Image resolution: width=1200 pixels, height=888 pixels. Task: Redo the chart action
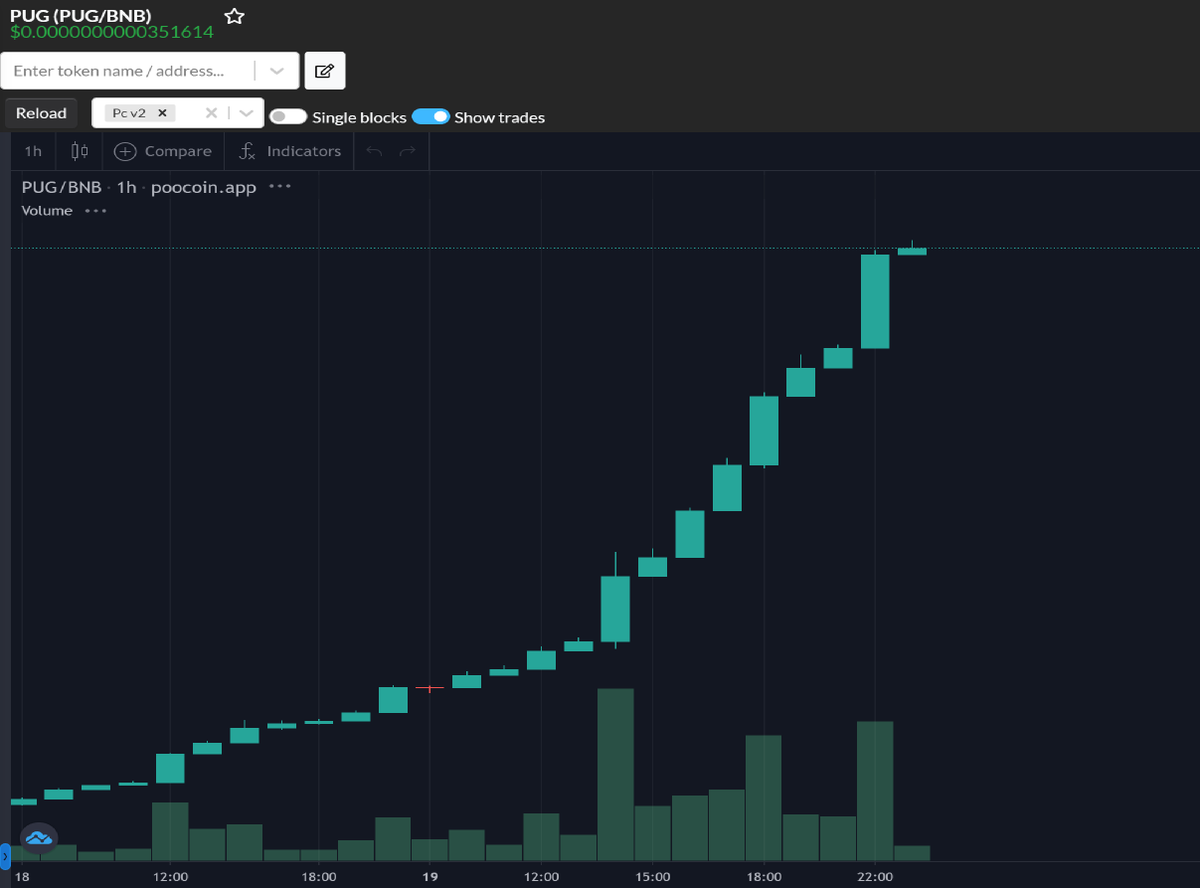tap(407, 151)
